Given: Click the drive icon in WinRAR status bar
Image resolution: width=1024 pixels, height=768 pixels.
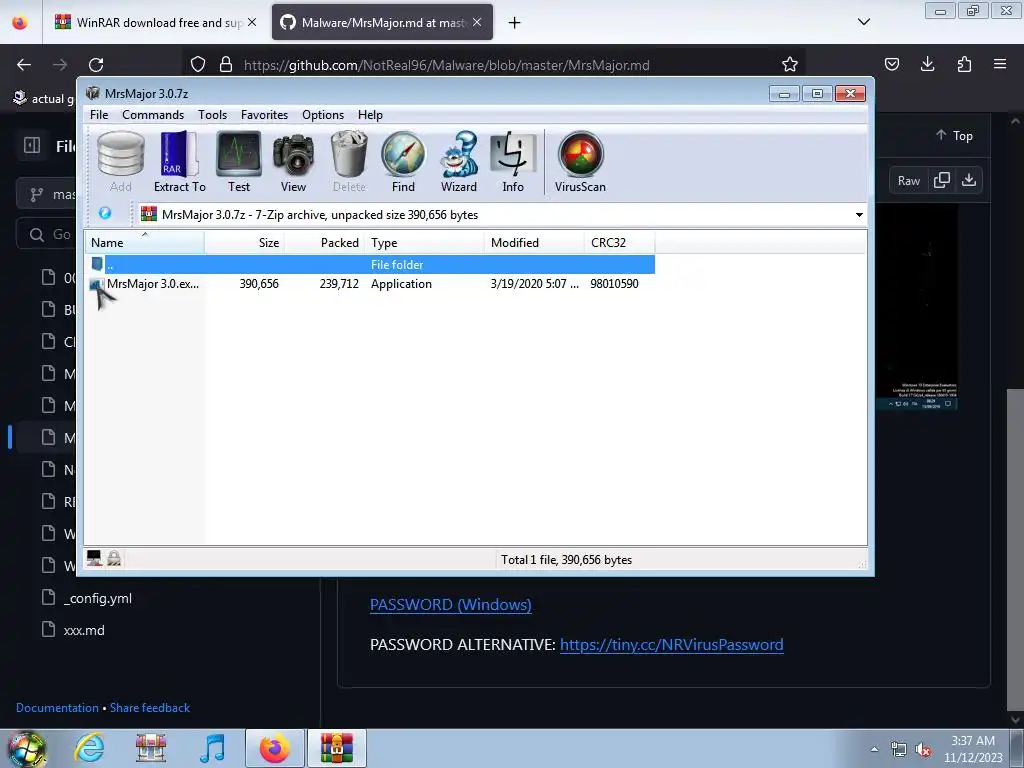Looking at the screenshot, I should pos(94,558).
